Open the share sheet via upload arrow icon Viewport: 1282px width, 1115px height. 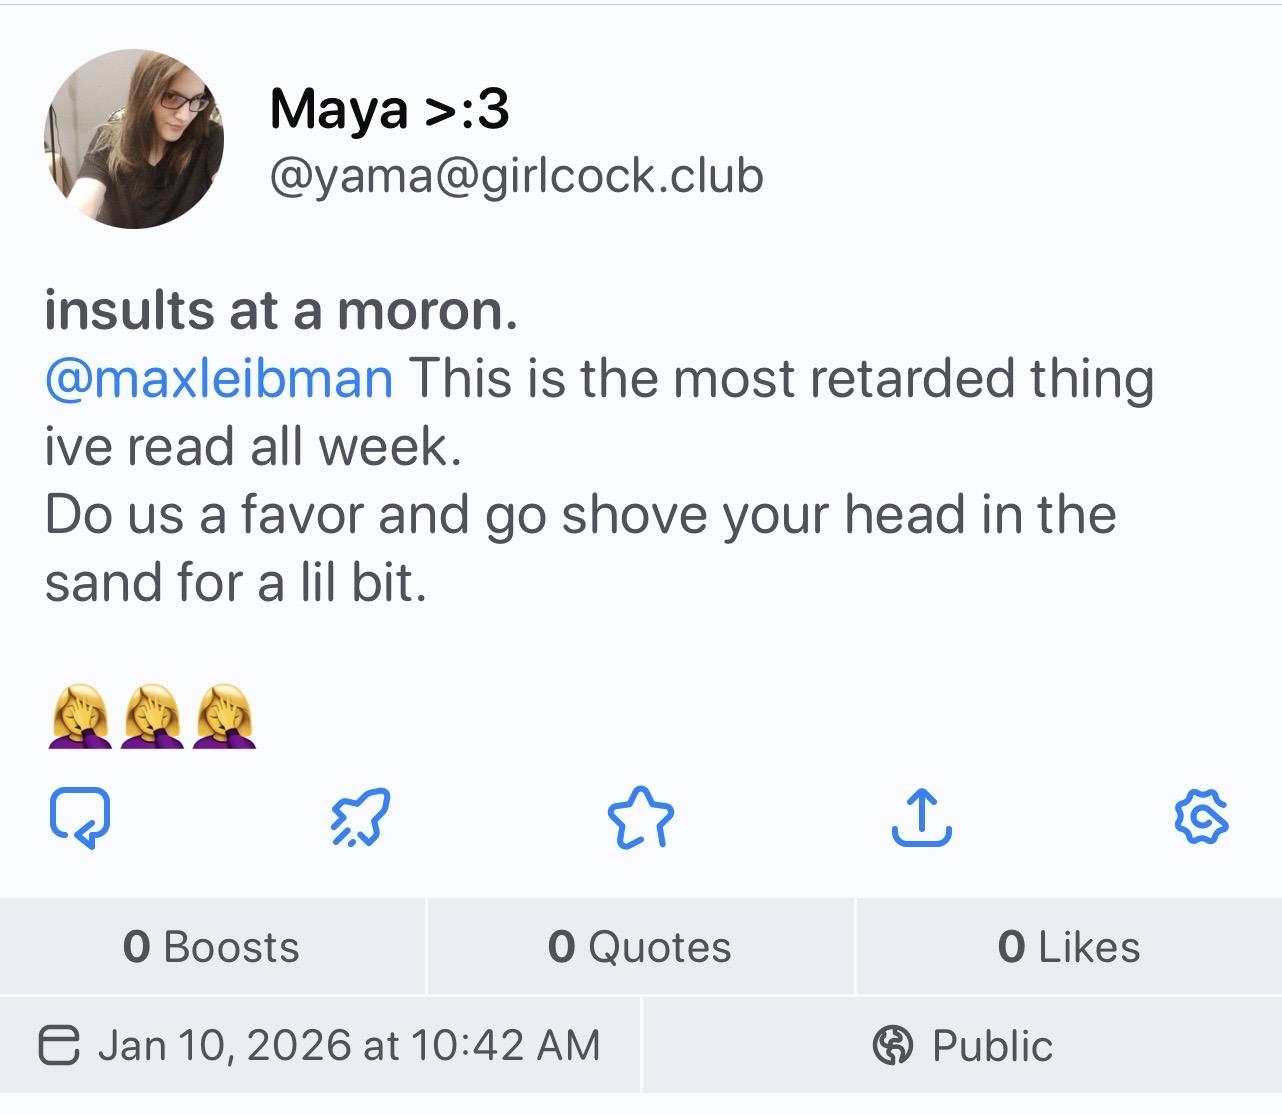(x=921, y=818)
